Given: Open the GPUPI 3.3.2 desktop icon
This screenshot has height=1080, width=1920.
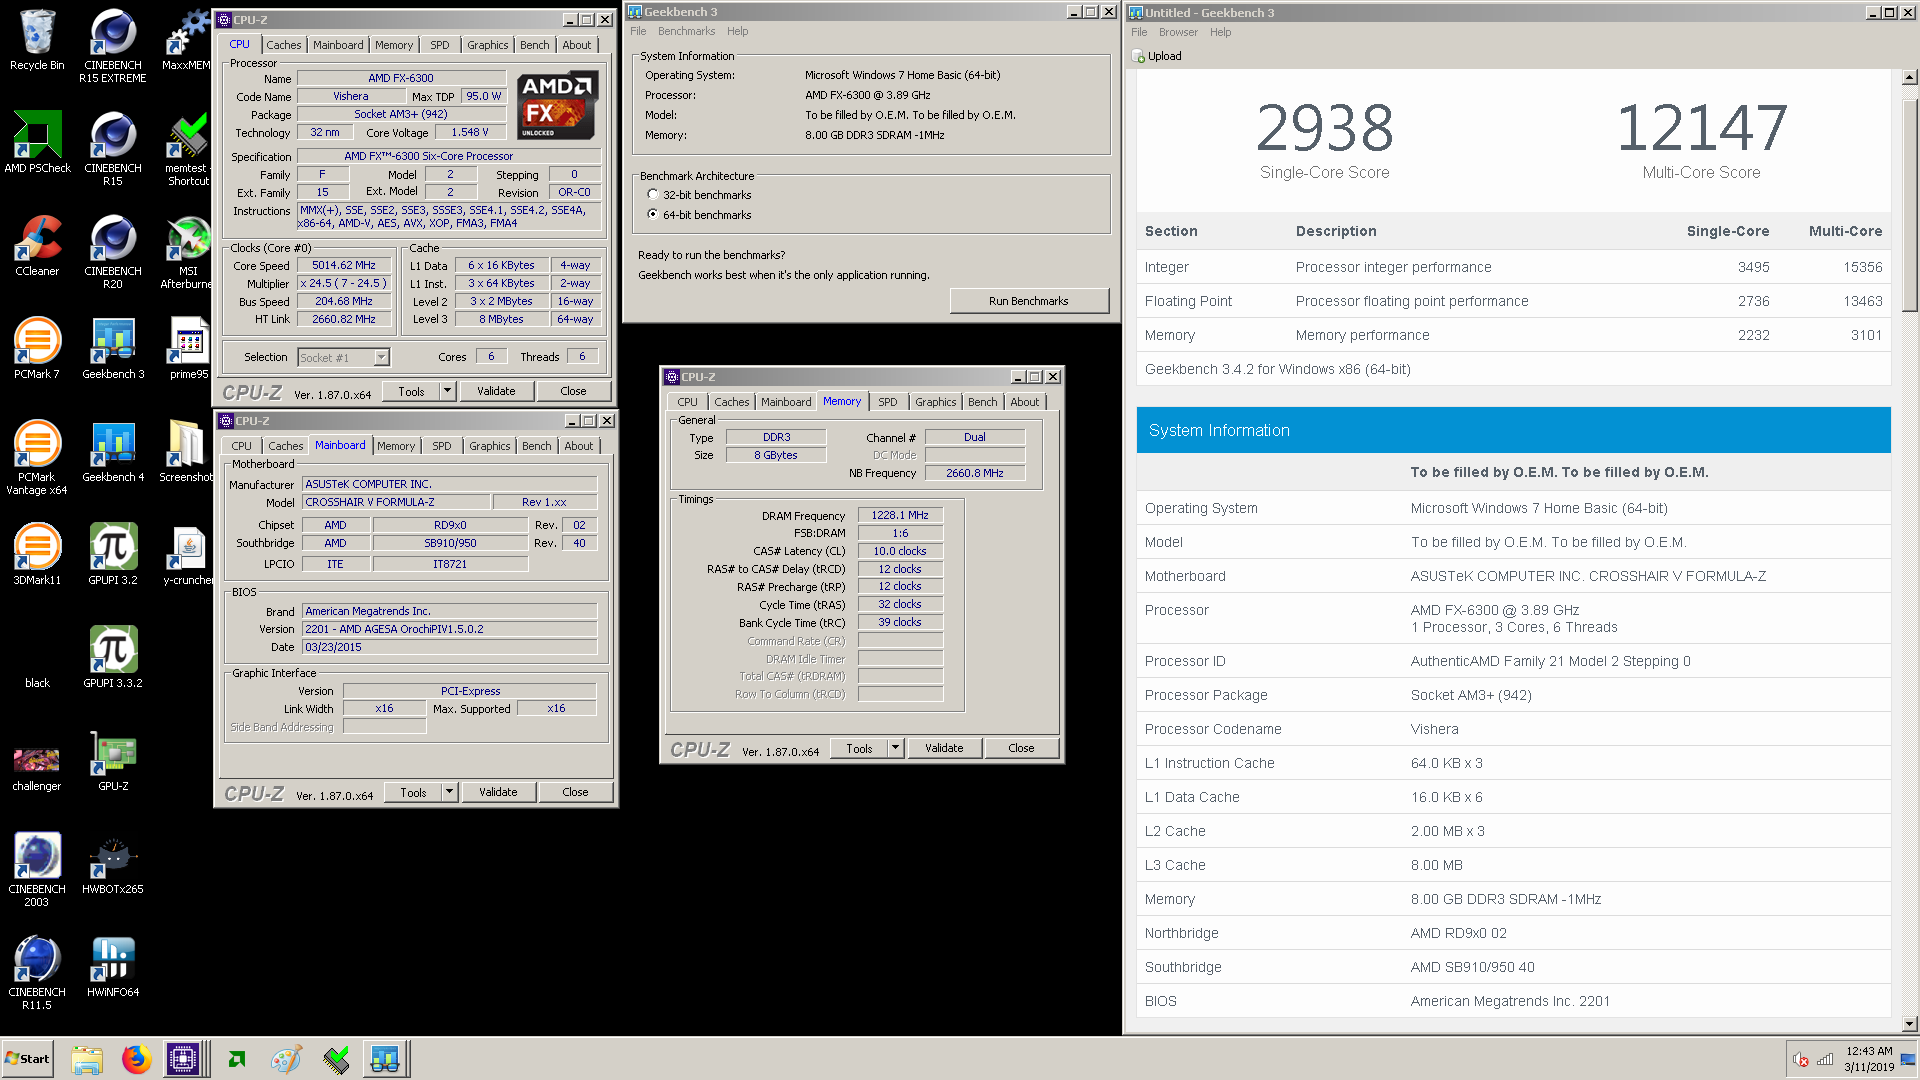Looking at the screenshot, I should pos(113,658).
